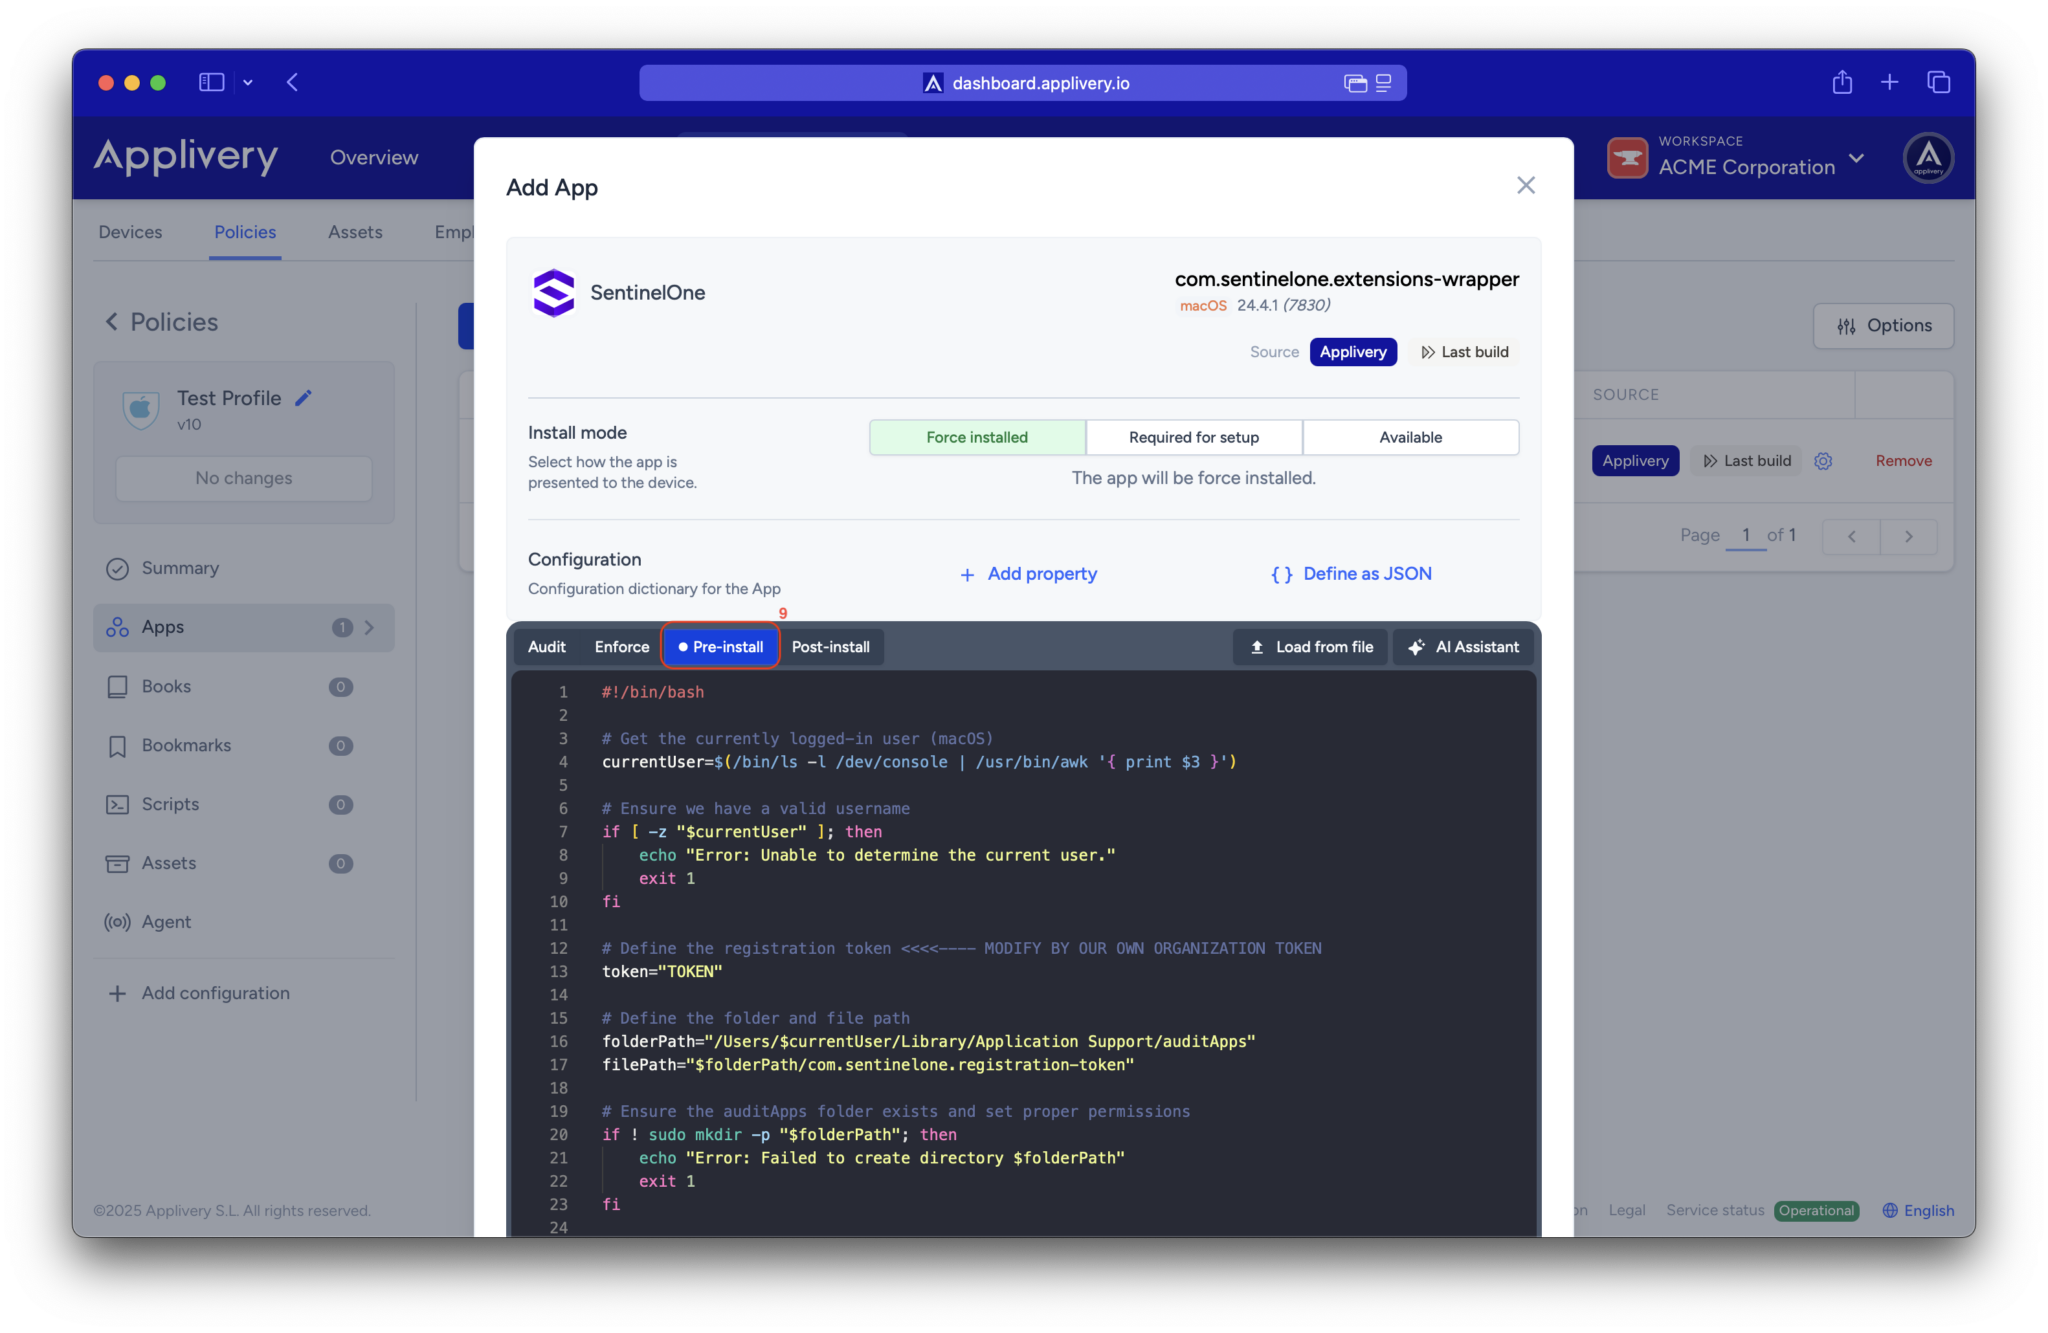Click the Agent sidebar icon
The height and width of the screenshot is (1333, 2048).
pyautogui.click(x=118, y=922)
